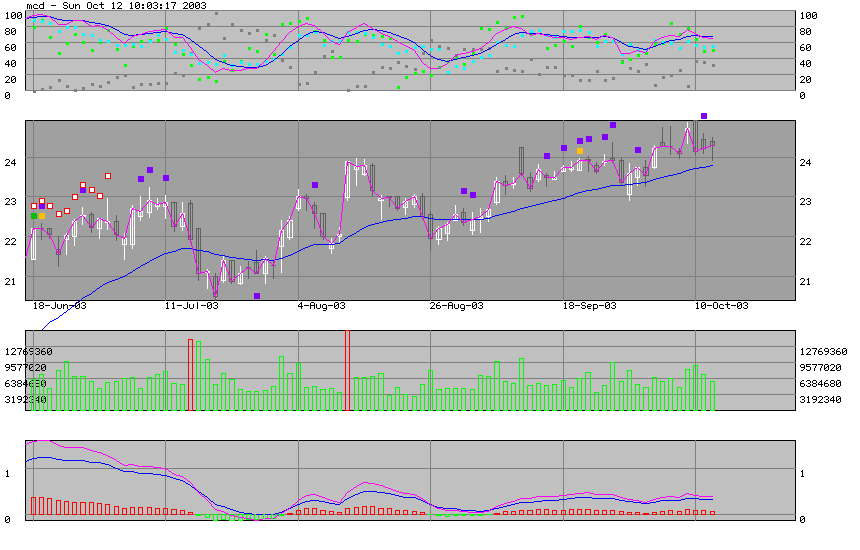
Task: Select the 11-Jul-03 date label
Action: [x=191, y=305]
